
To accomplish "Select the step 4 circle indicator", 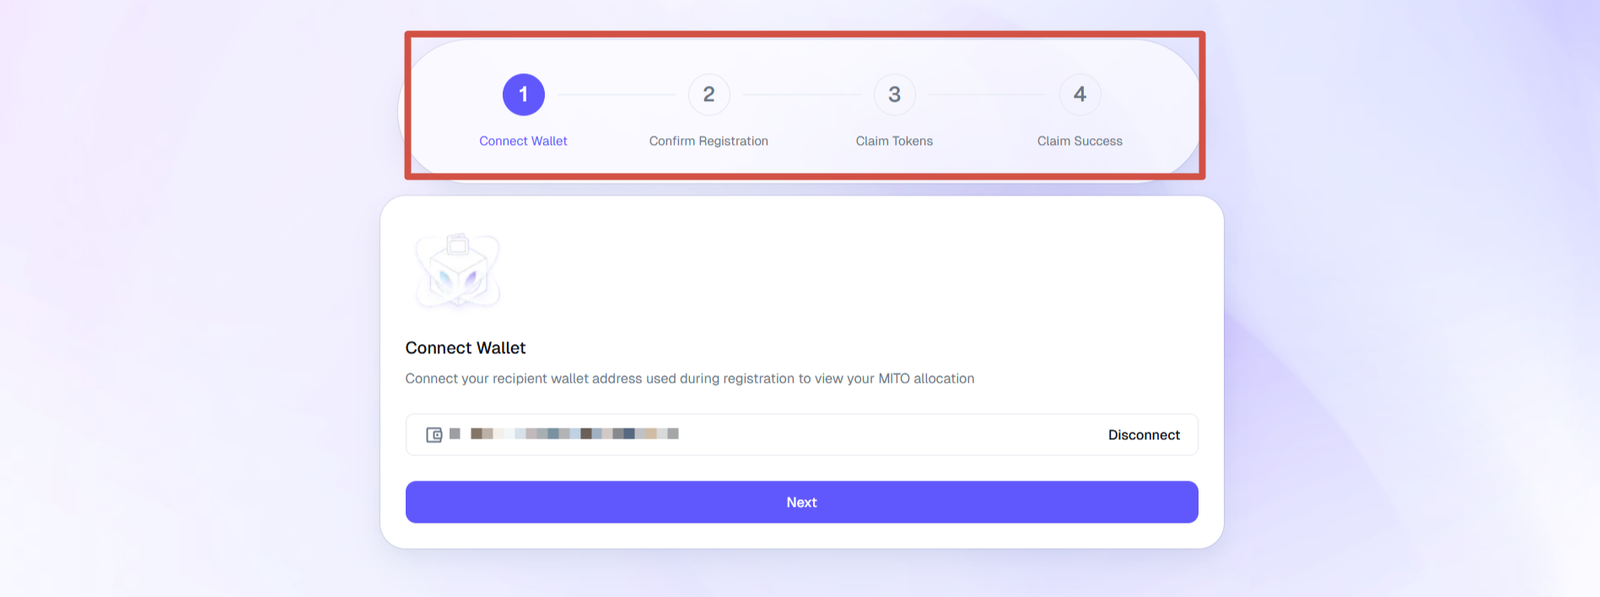I will click(x=1080, y=95).
